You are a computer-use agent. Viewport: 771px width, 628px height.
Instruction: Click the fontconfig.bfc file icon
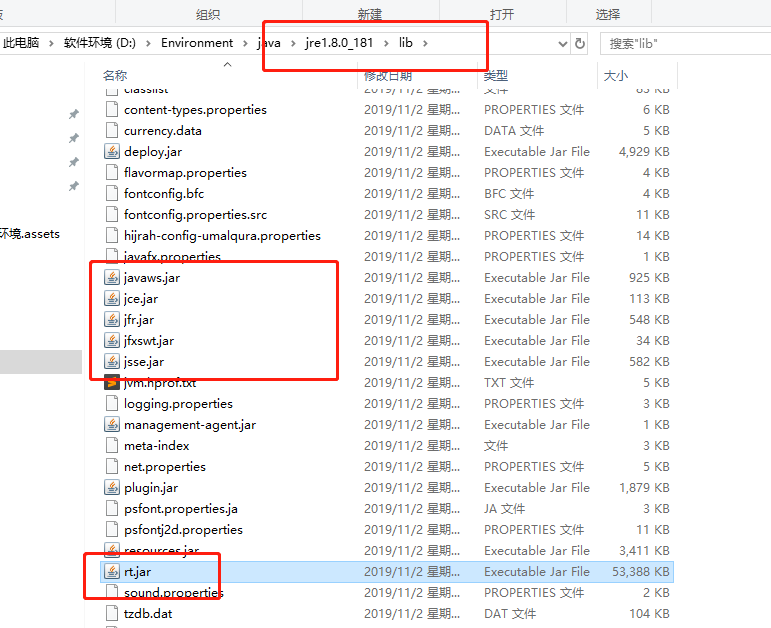(112, 193)
